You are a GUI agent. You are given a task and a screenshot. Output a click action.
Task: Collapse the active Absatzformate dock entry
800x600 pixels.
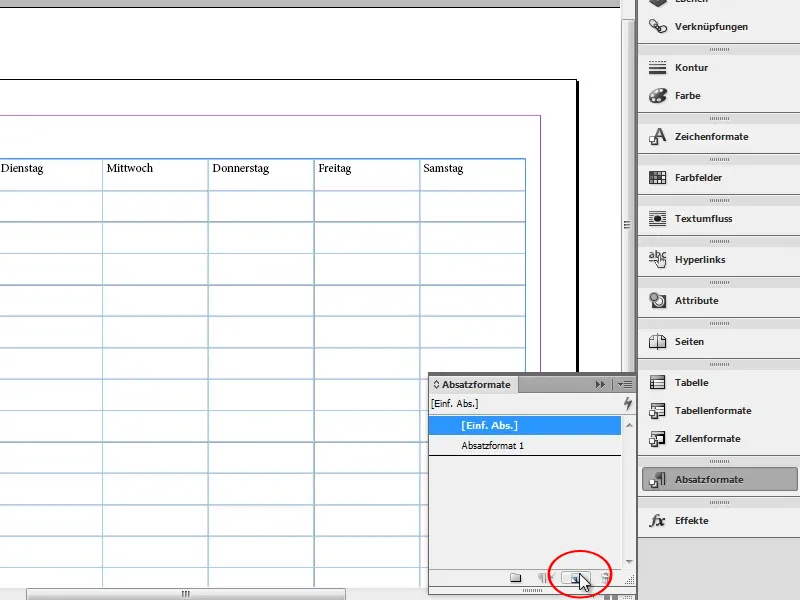click(x=719, y=480)
